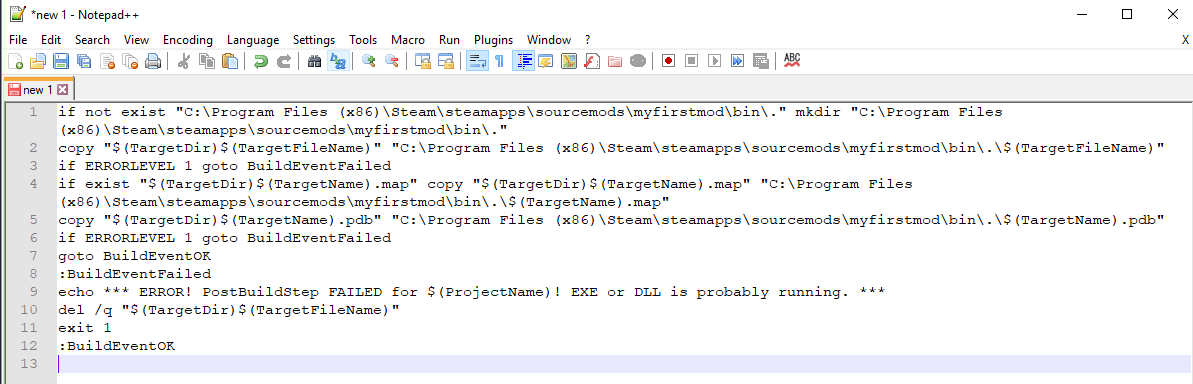
Task: Click ':BuildEventOK' label on line 12
Action: 116,345
